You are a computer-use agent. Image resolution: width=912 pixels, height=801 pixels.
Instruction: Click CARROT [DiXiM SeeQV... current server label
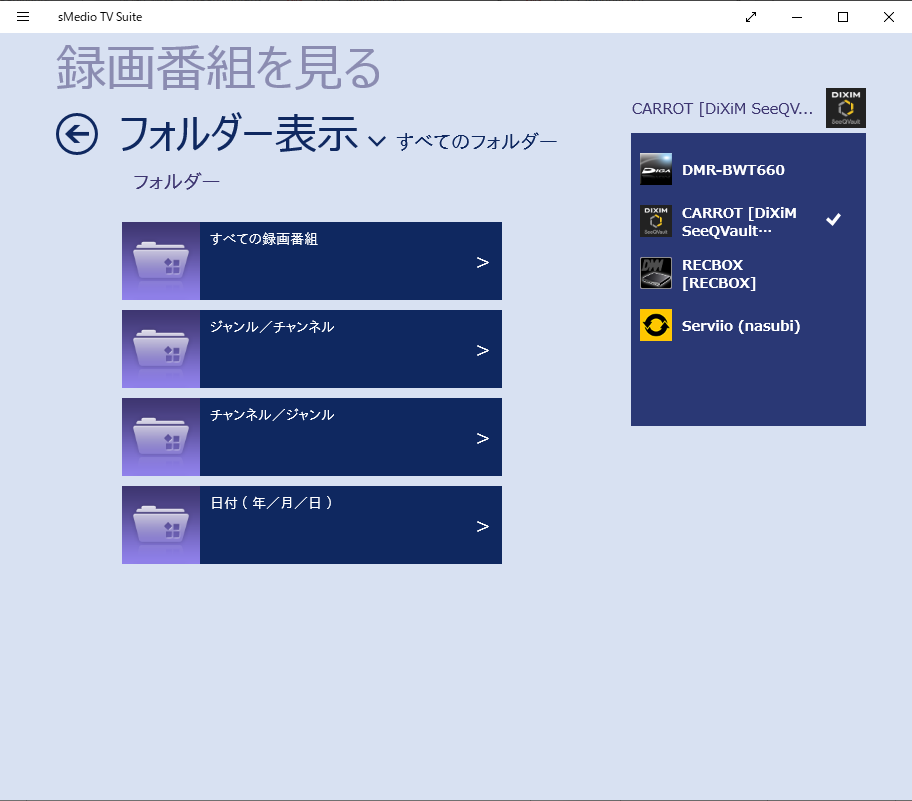[x=722, y=109]
